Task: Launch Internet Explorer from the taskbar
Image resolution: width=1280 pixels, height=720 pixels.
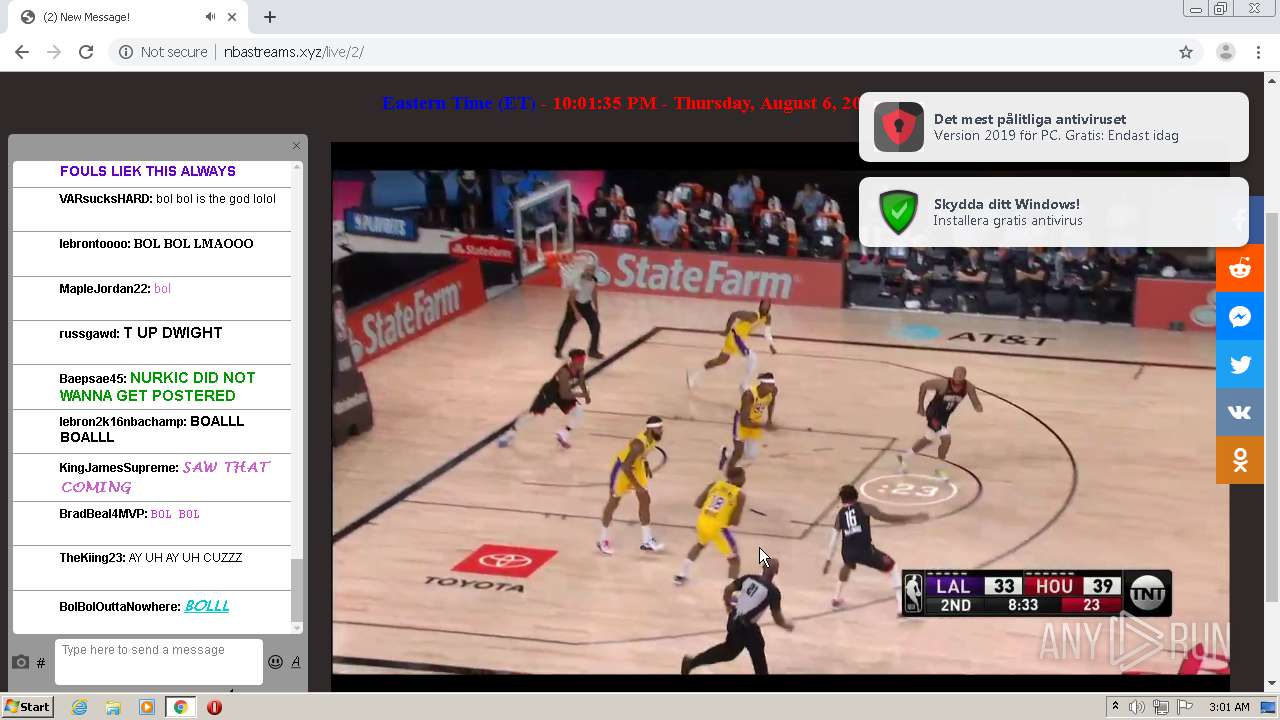Action: (79, 707)
